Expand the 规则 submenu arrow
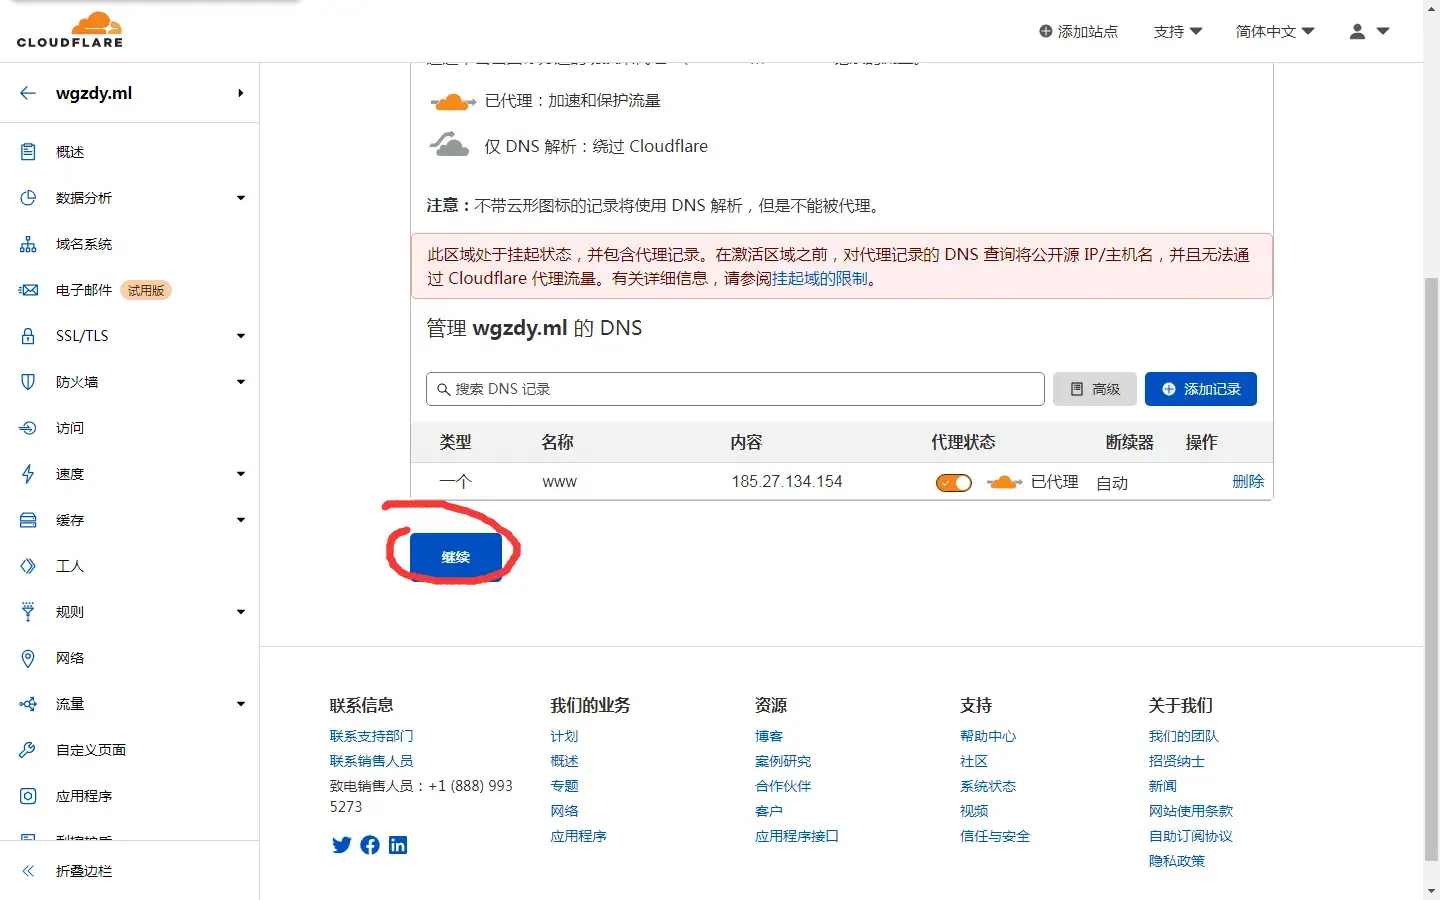 [x=240, y=612]
